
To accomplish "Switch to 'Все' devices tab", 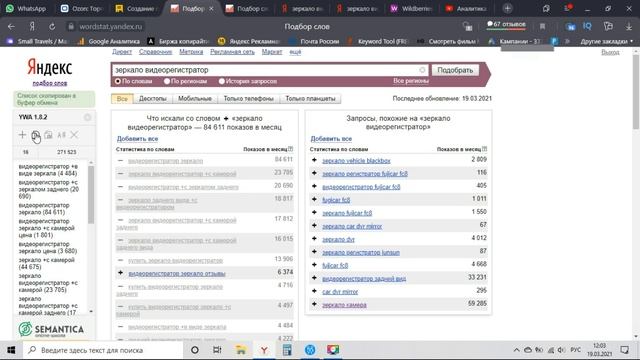I will (122, 99).
